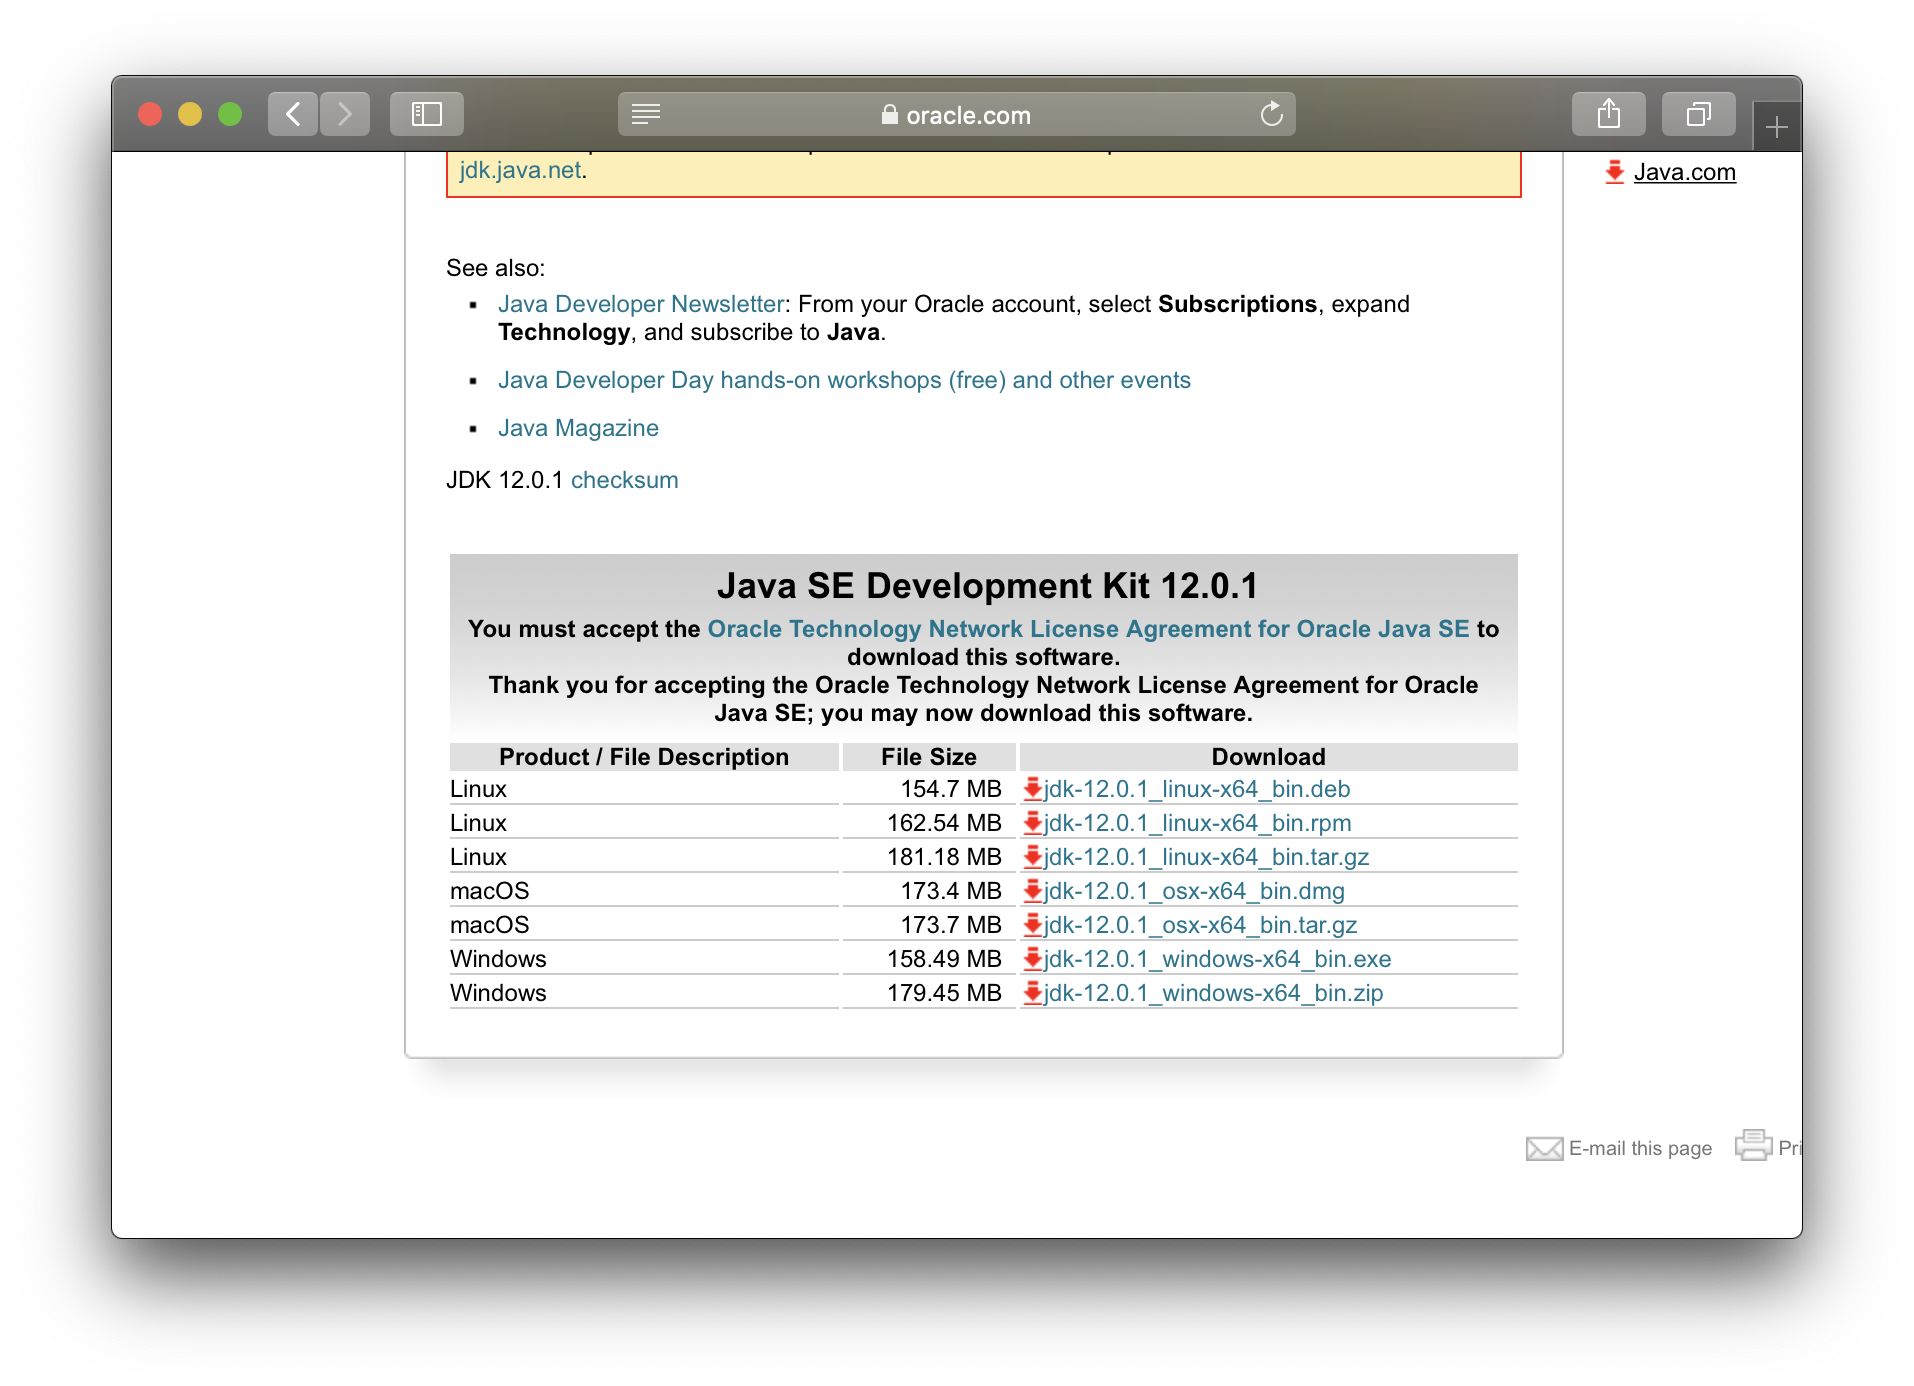Download jdk-12.0.1_linux-x64_bin.deb
This screenshot has width=1914, height=1386.
pos(1196,789)
